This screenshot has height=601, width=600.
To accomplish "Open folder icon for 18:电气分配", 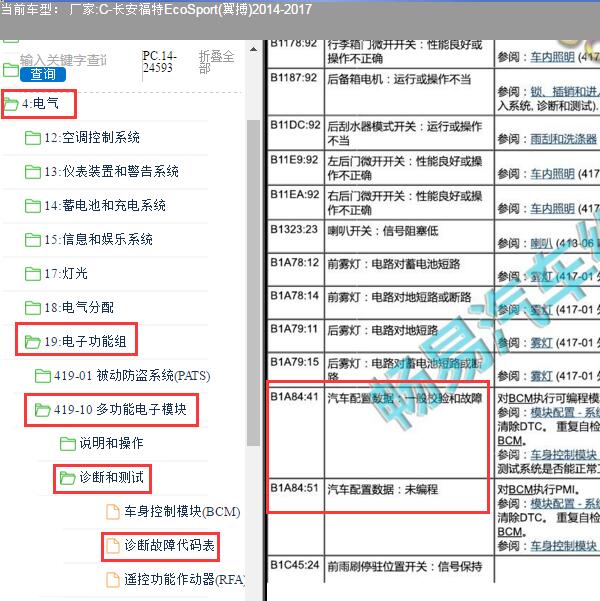I will [x=33, y=307].
